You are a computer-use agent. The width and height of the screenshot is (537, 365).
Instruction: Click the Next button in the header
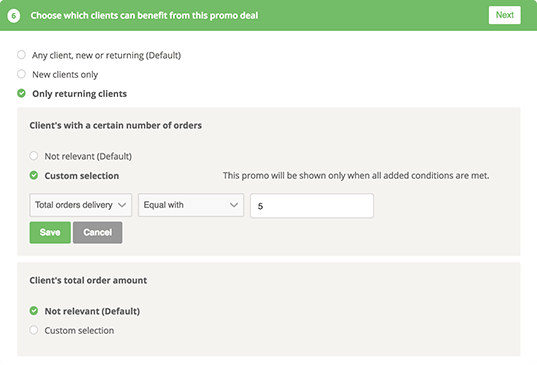tap(504, 15)
